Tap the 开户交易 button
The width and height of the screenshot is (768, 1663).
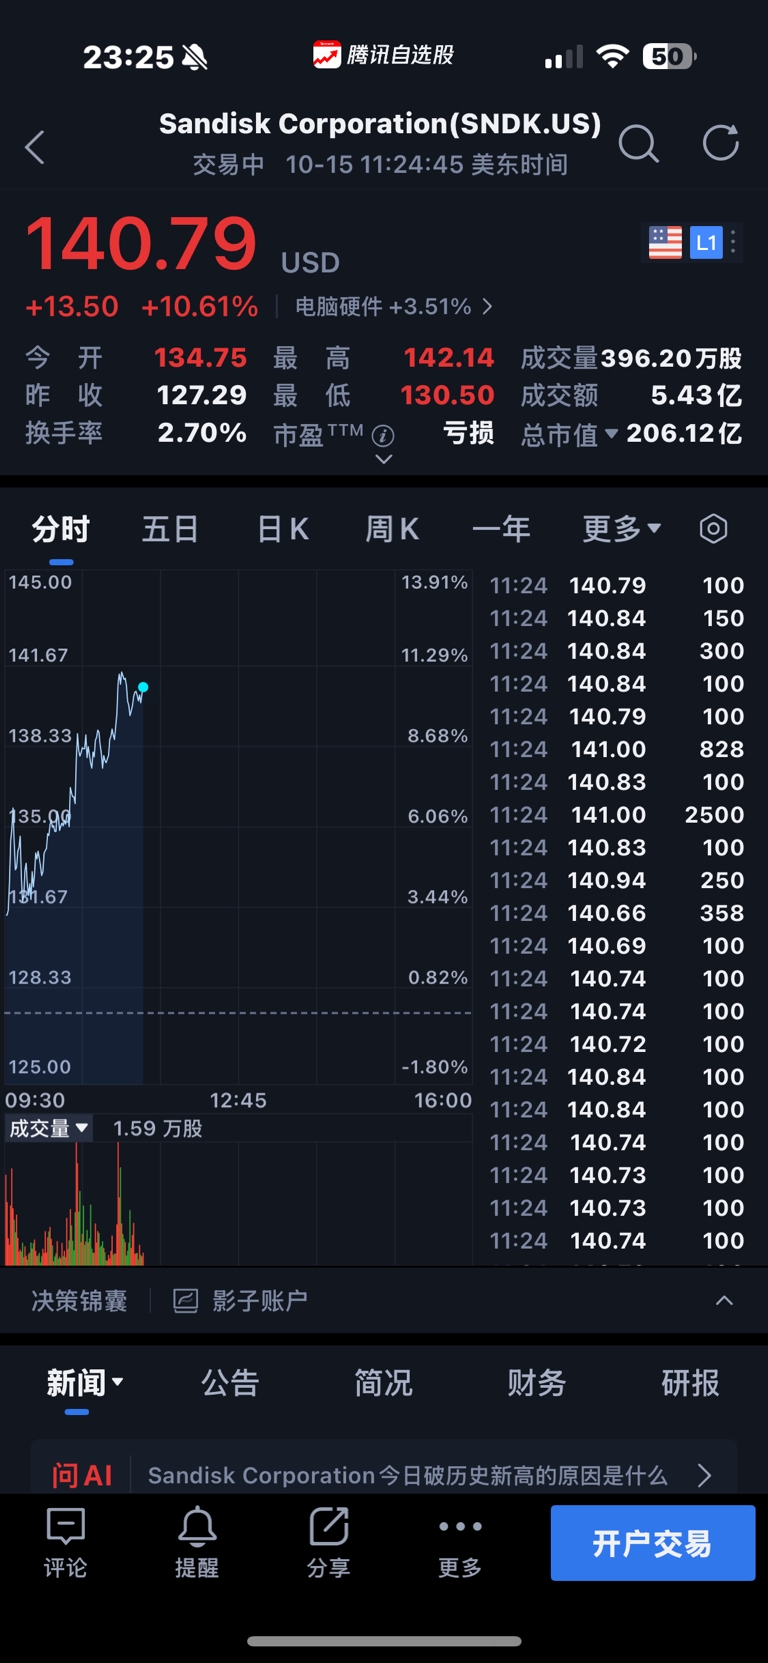tap(652, 1543)
